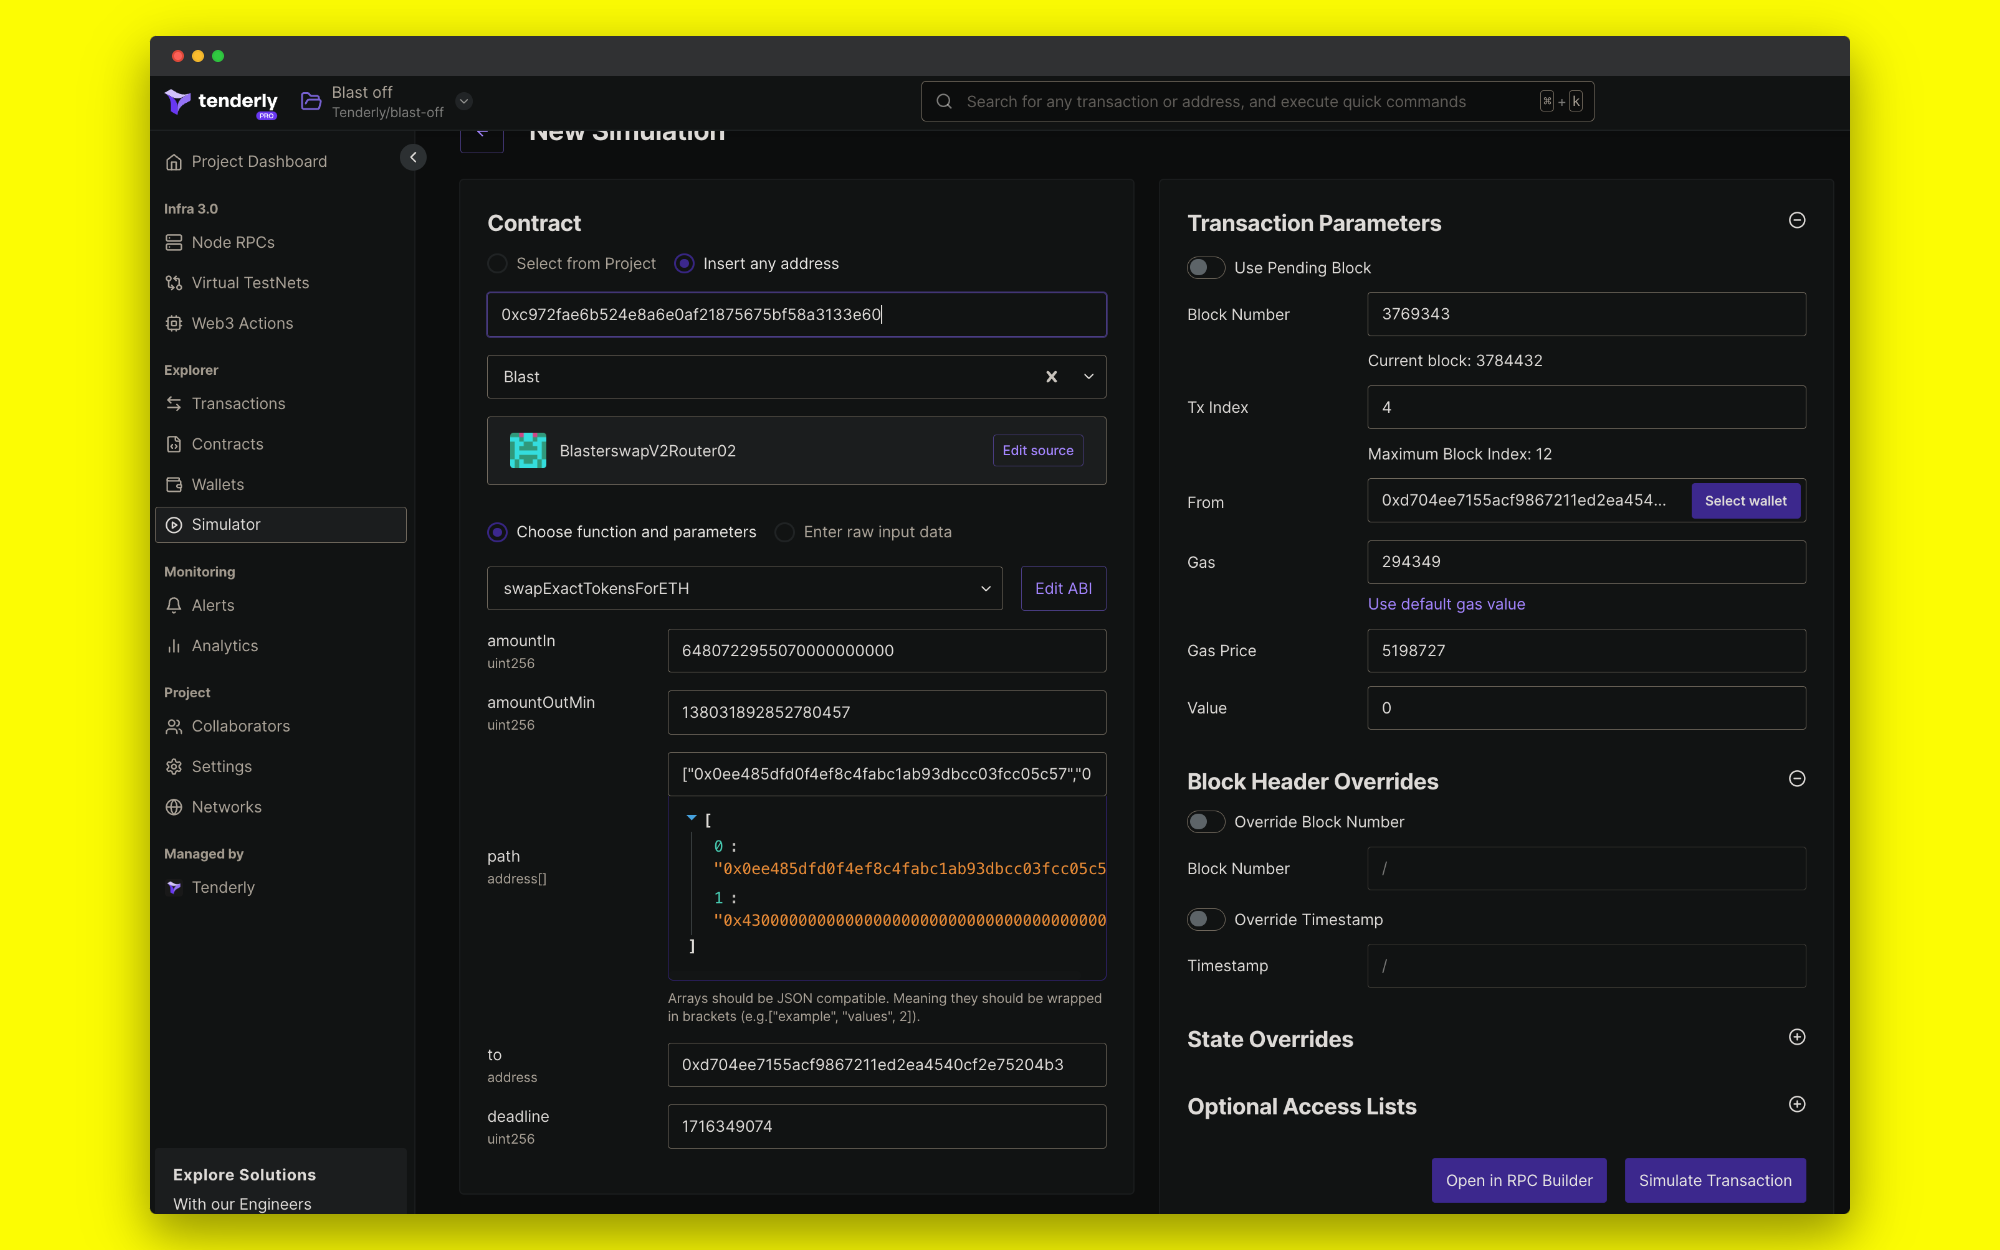Image resolution: width=2000 pixels, height=1250 pixels.
Task: Open the Blast network dropdown arrow
Action: click(x=1089, y=377)
